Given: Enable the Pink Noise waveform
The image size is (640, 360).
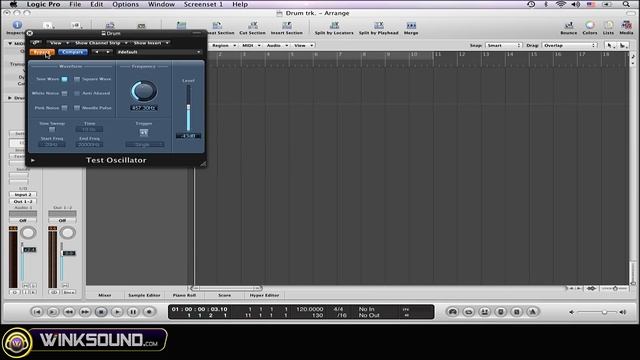Looking at the screenshot, I should click(x=64, y=108).
